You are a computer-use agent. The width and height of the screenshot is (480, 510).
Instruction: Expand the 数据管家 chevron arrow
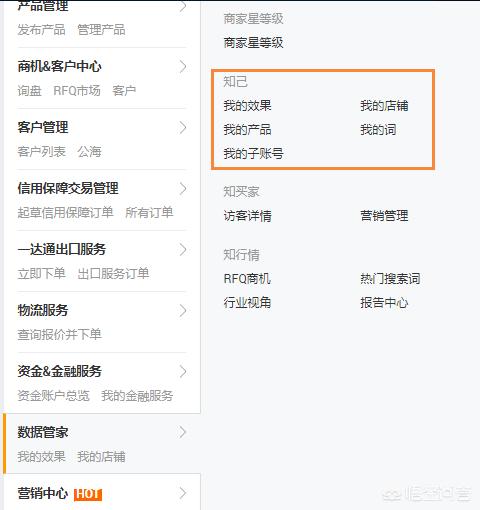(x=183, y=432)
